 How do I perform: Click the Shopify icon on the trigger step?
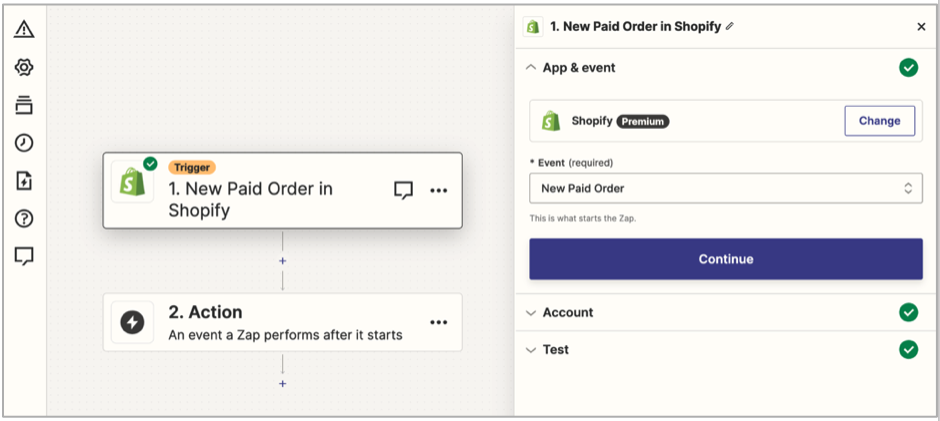tap(132, 182)
